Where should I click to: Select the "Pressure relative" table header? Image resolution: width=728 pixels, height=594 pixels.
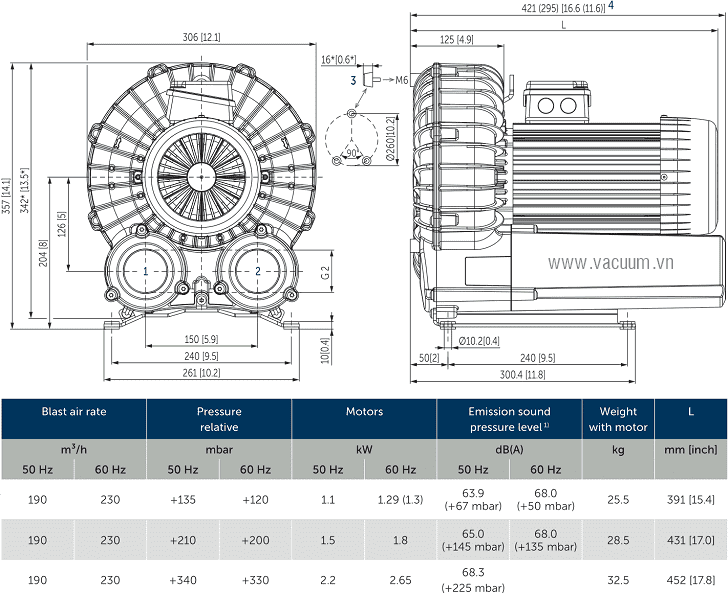tap(219, 418)
